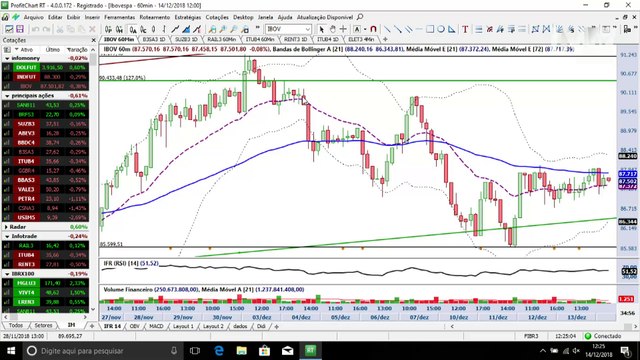Choose the area chart style icon
Viewport: 640px width, 360px height.
[186, 29]
